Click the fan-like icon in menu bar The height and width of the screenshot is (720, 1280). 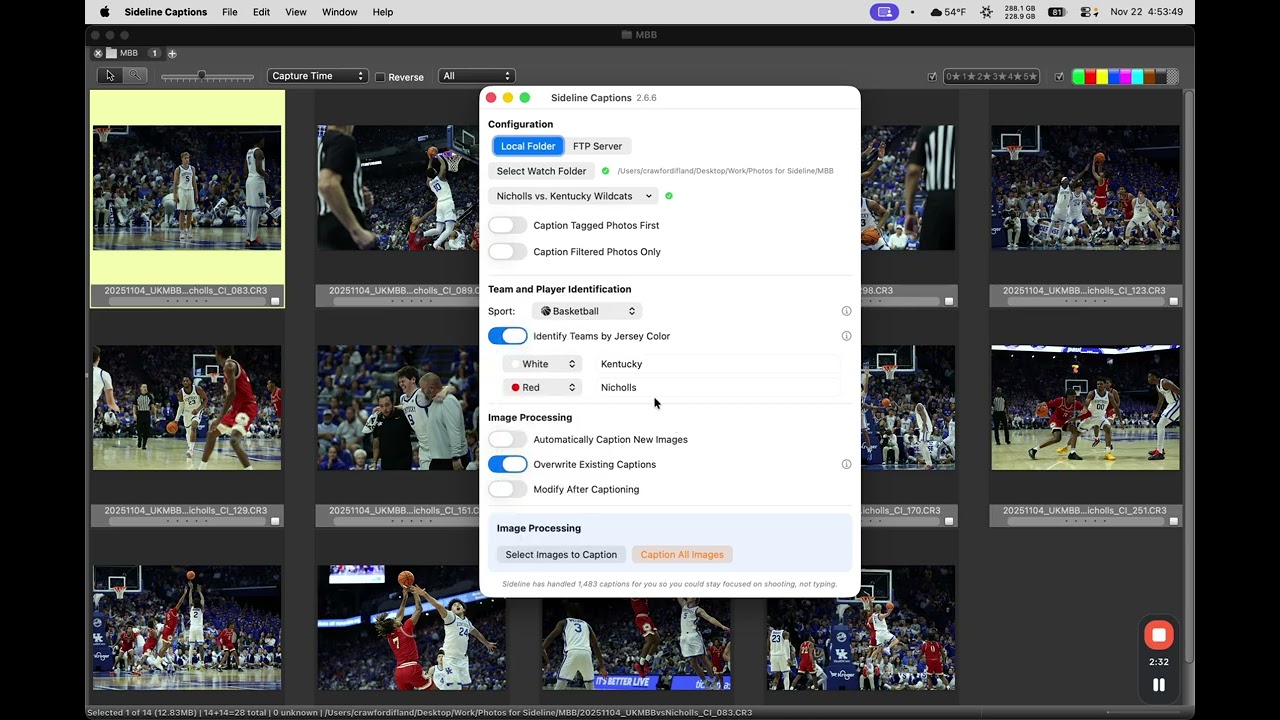click(x=986, y=12)
